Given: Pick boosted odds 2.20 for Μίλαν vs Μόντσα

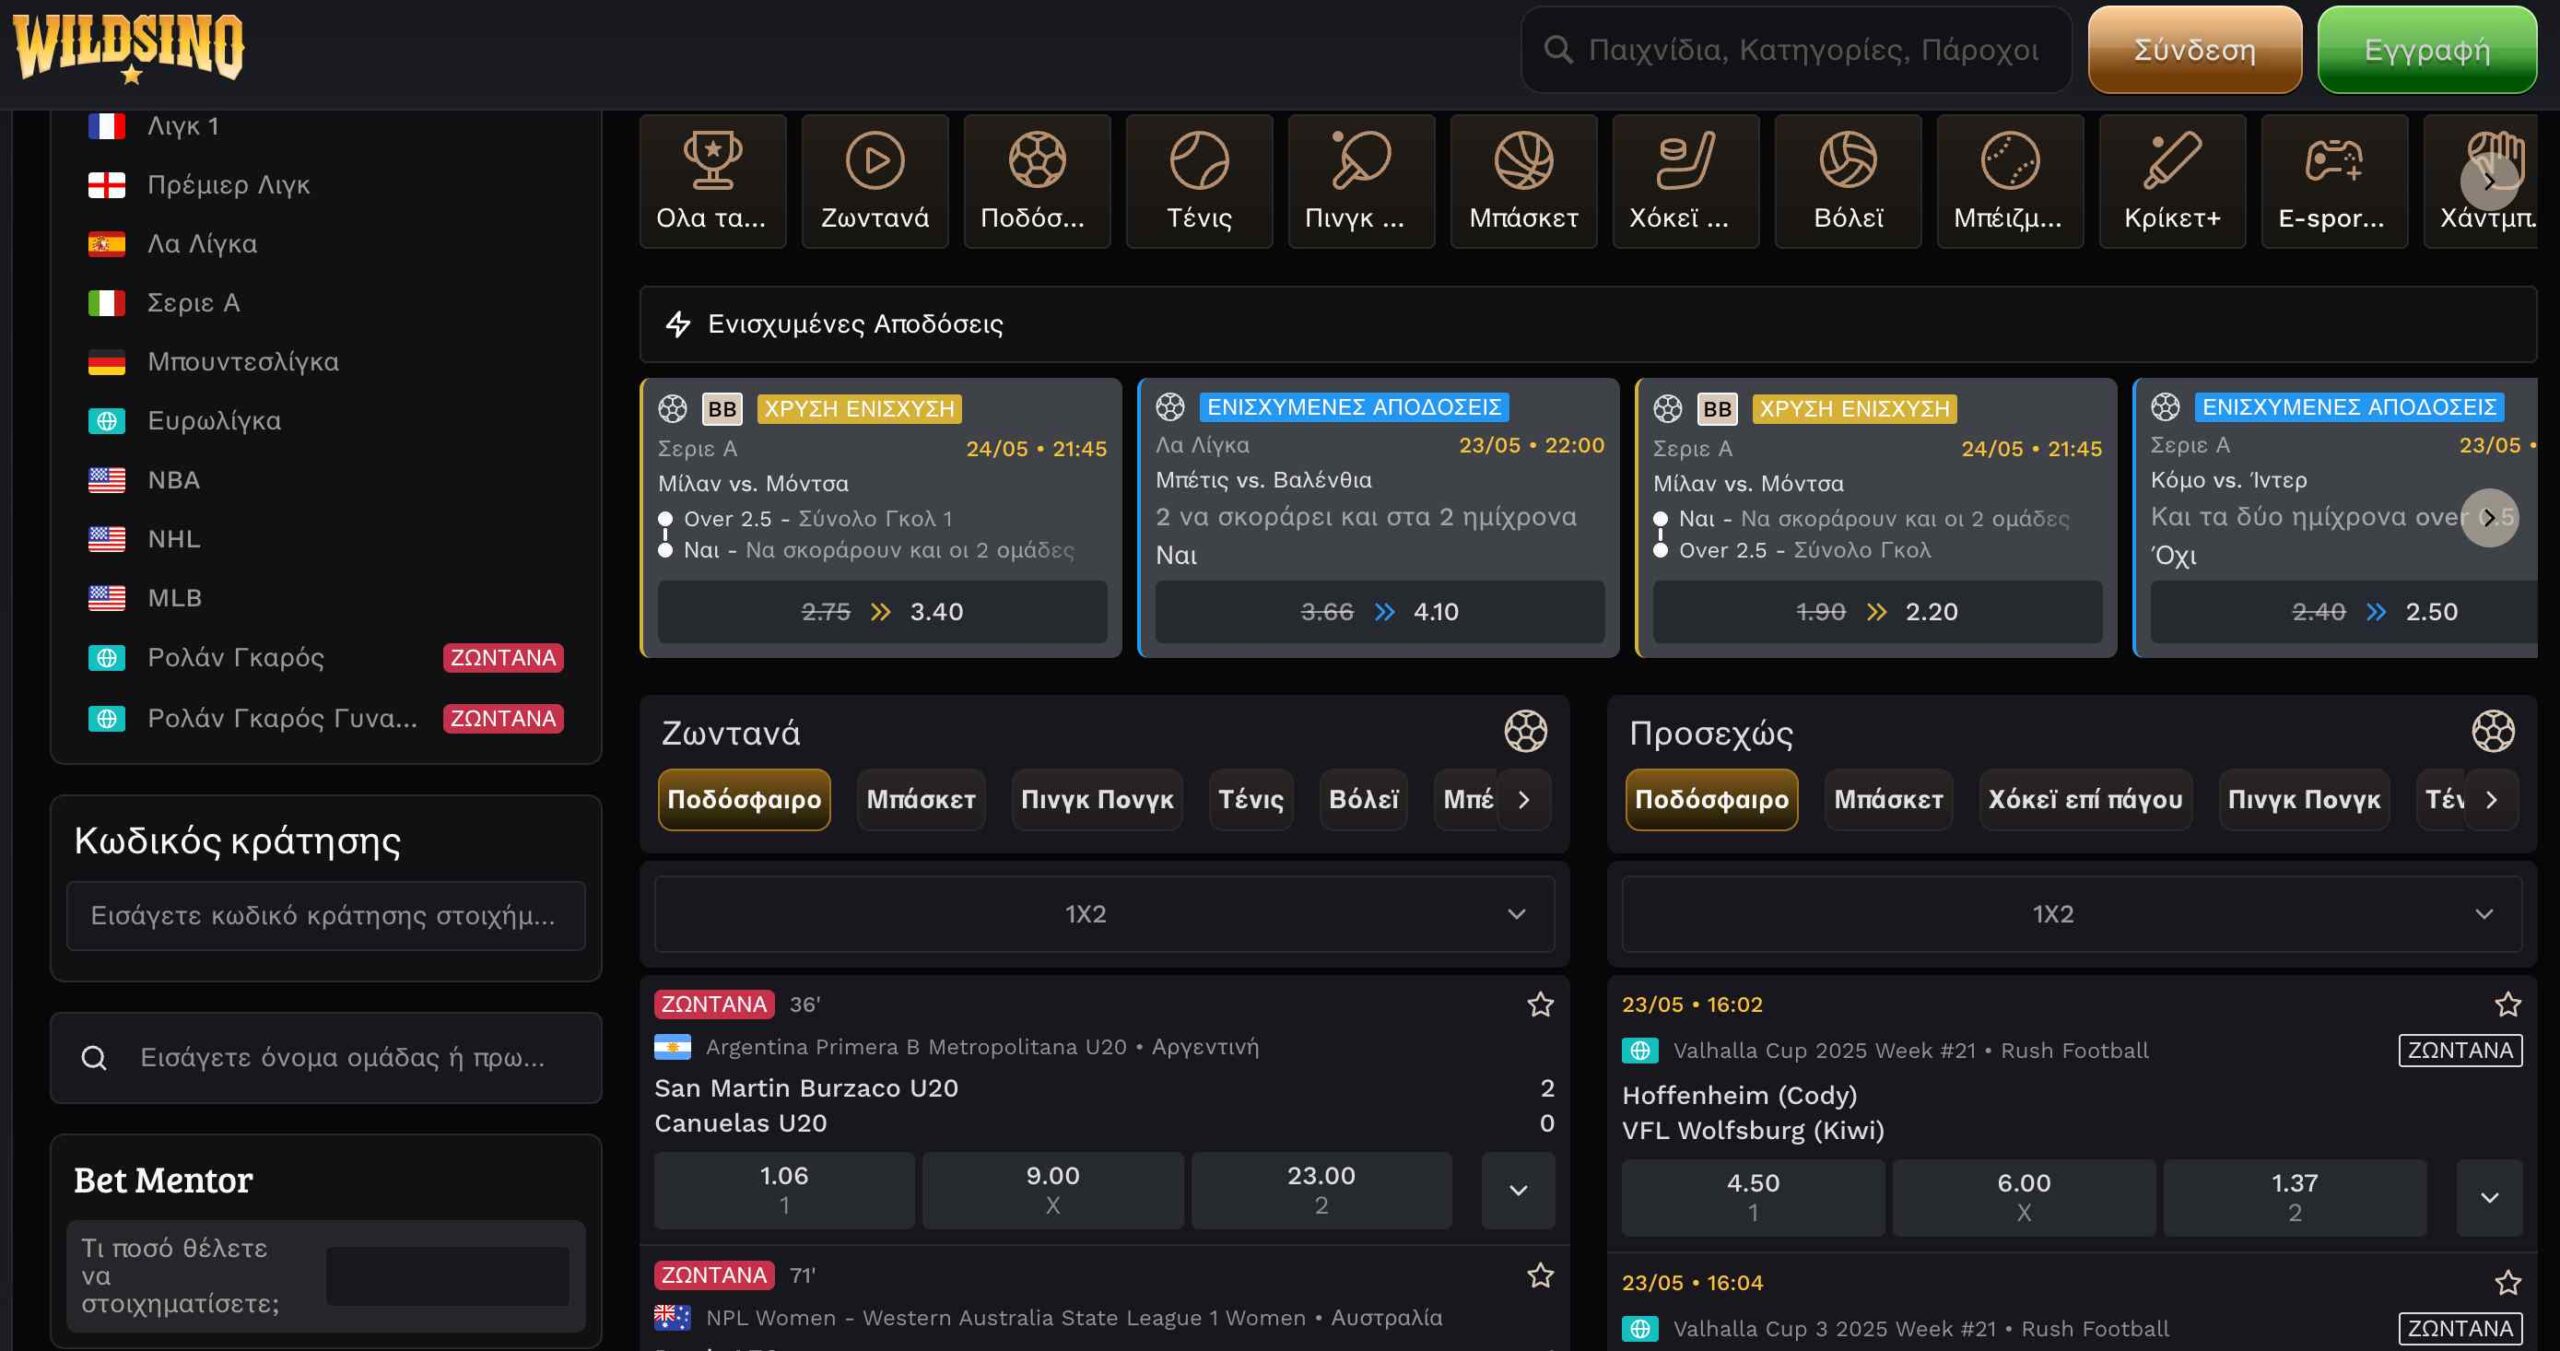Looking at the screenshot, I should pyautogui.click(x=1877, y=612).
